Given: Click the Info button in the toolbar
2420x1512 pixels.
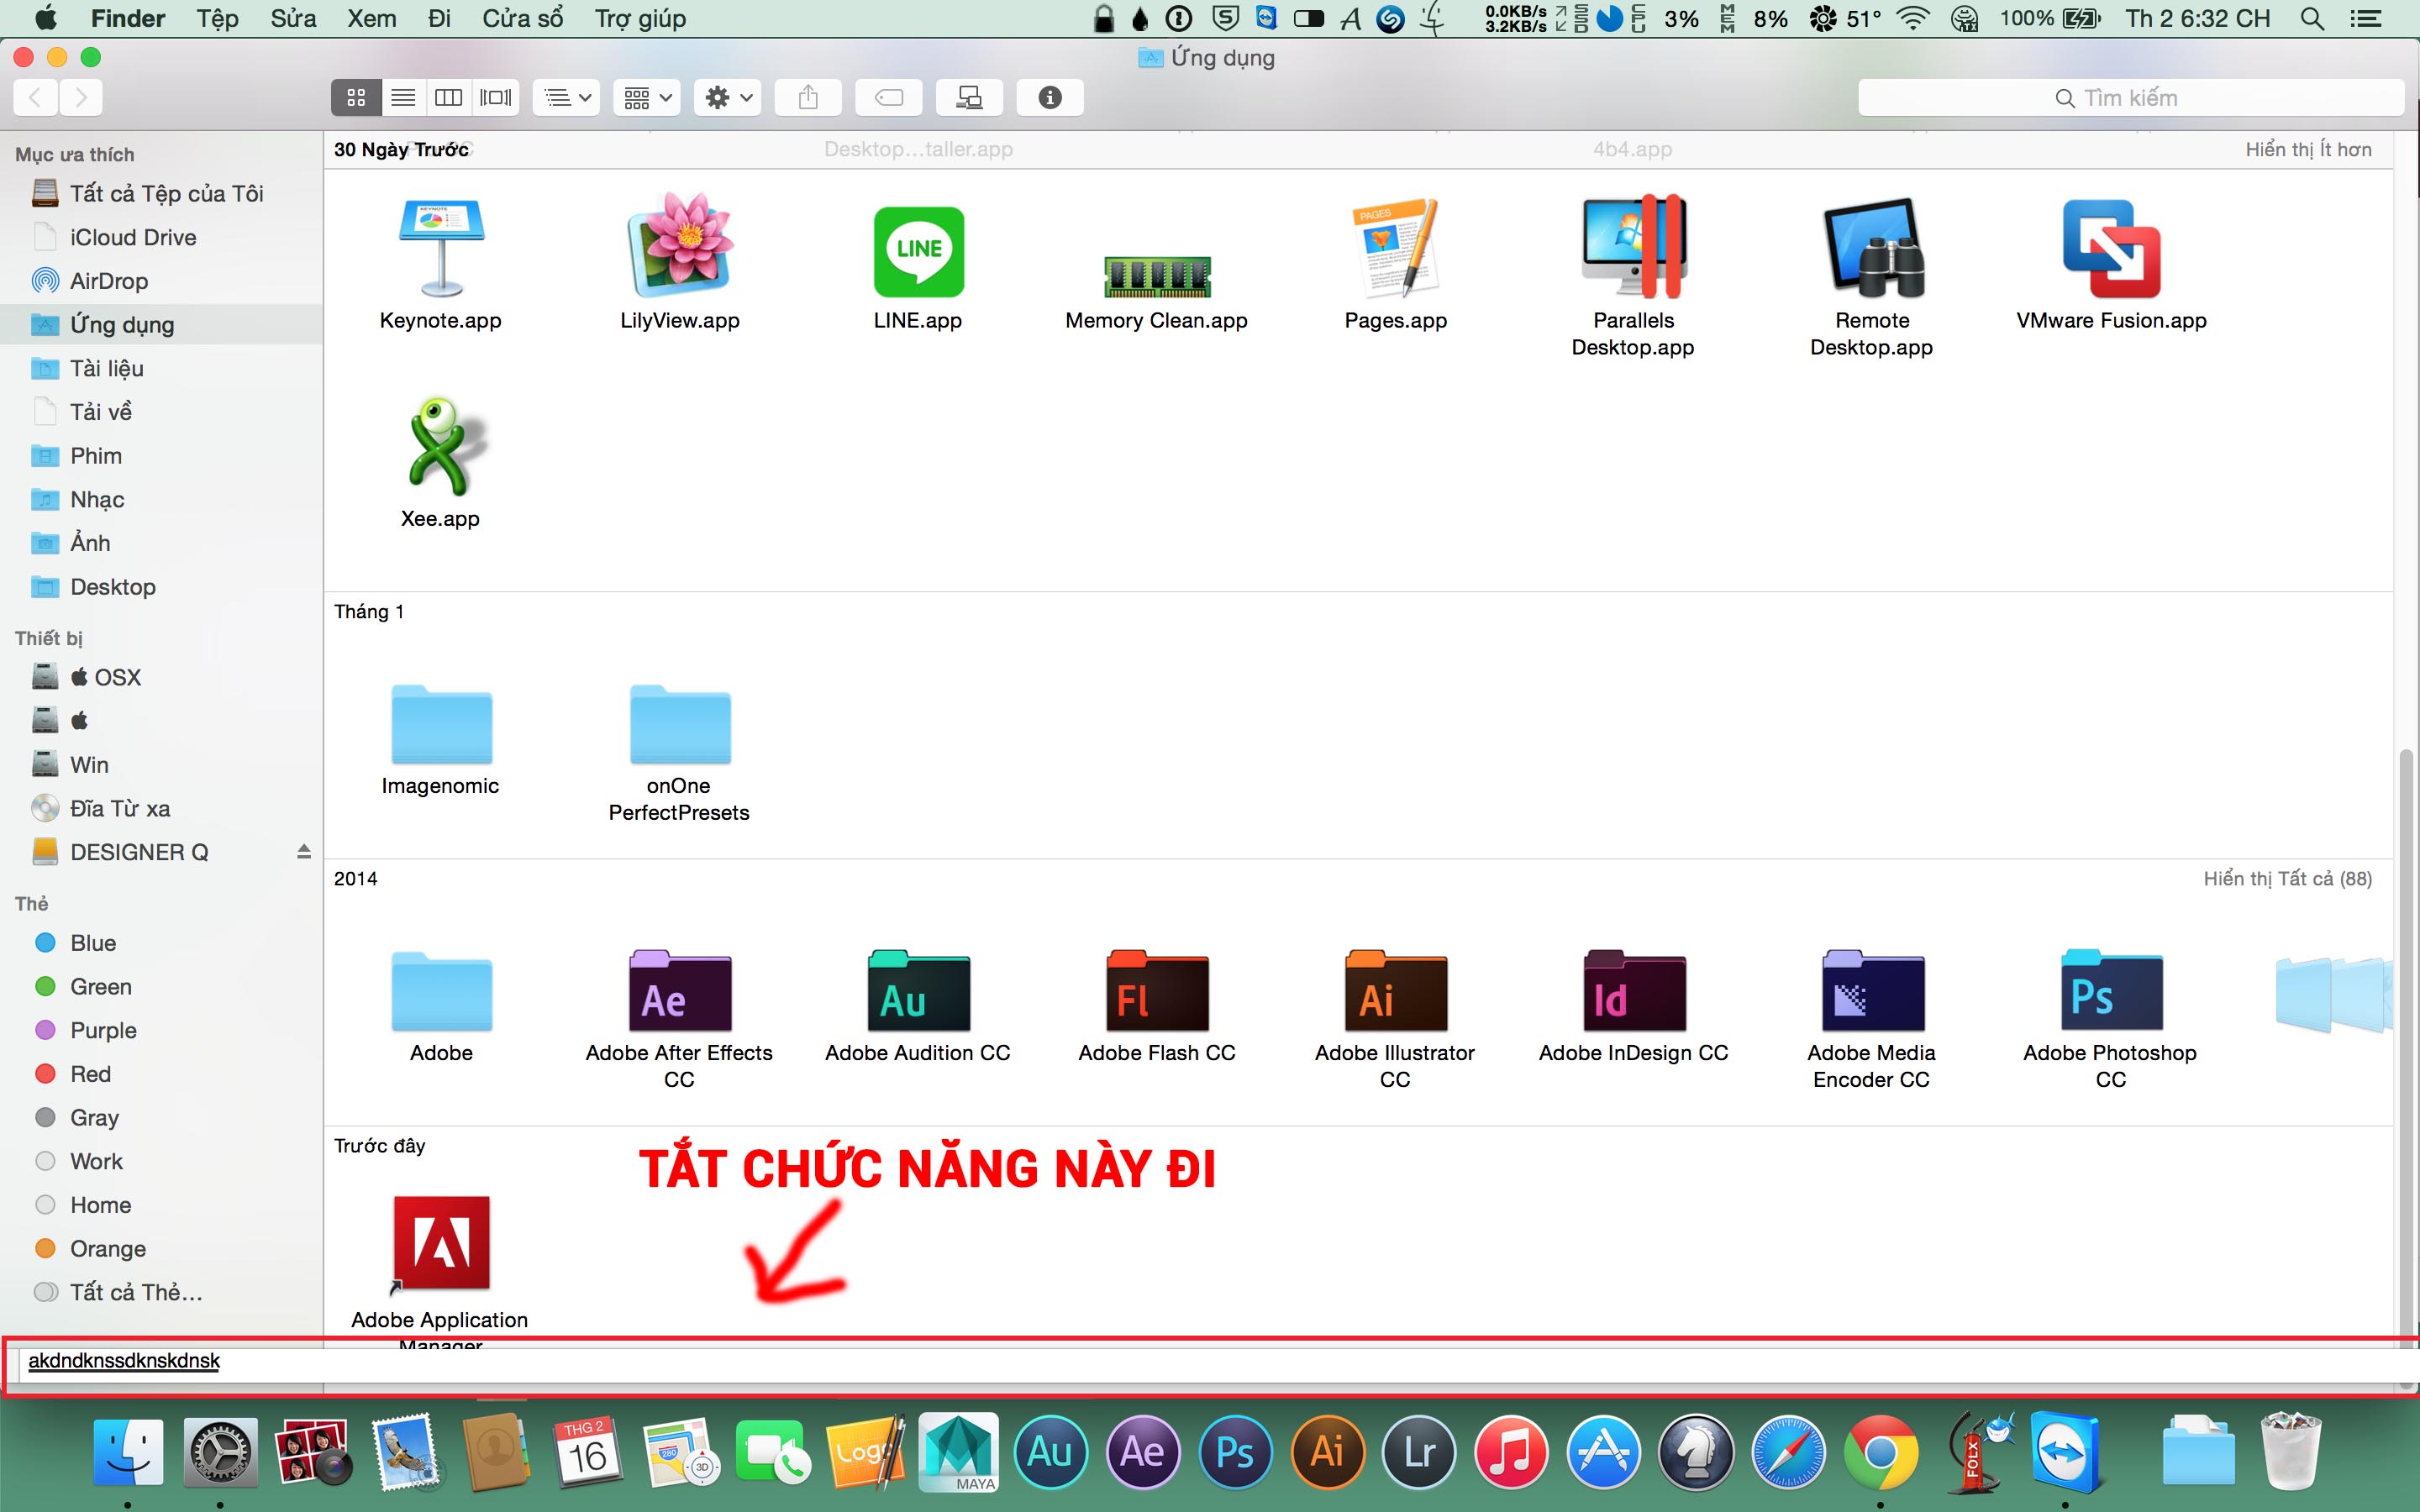Looking at the screenshot, I should [x=1049, y=97].
